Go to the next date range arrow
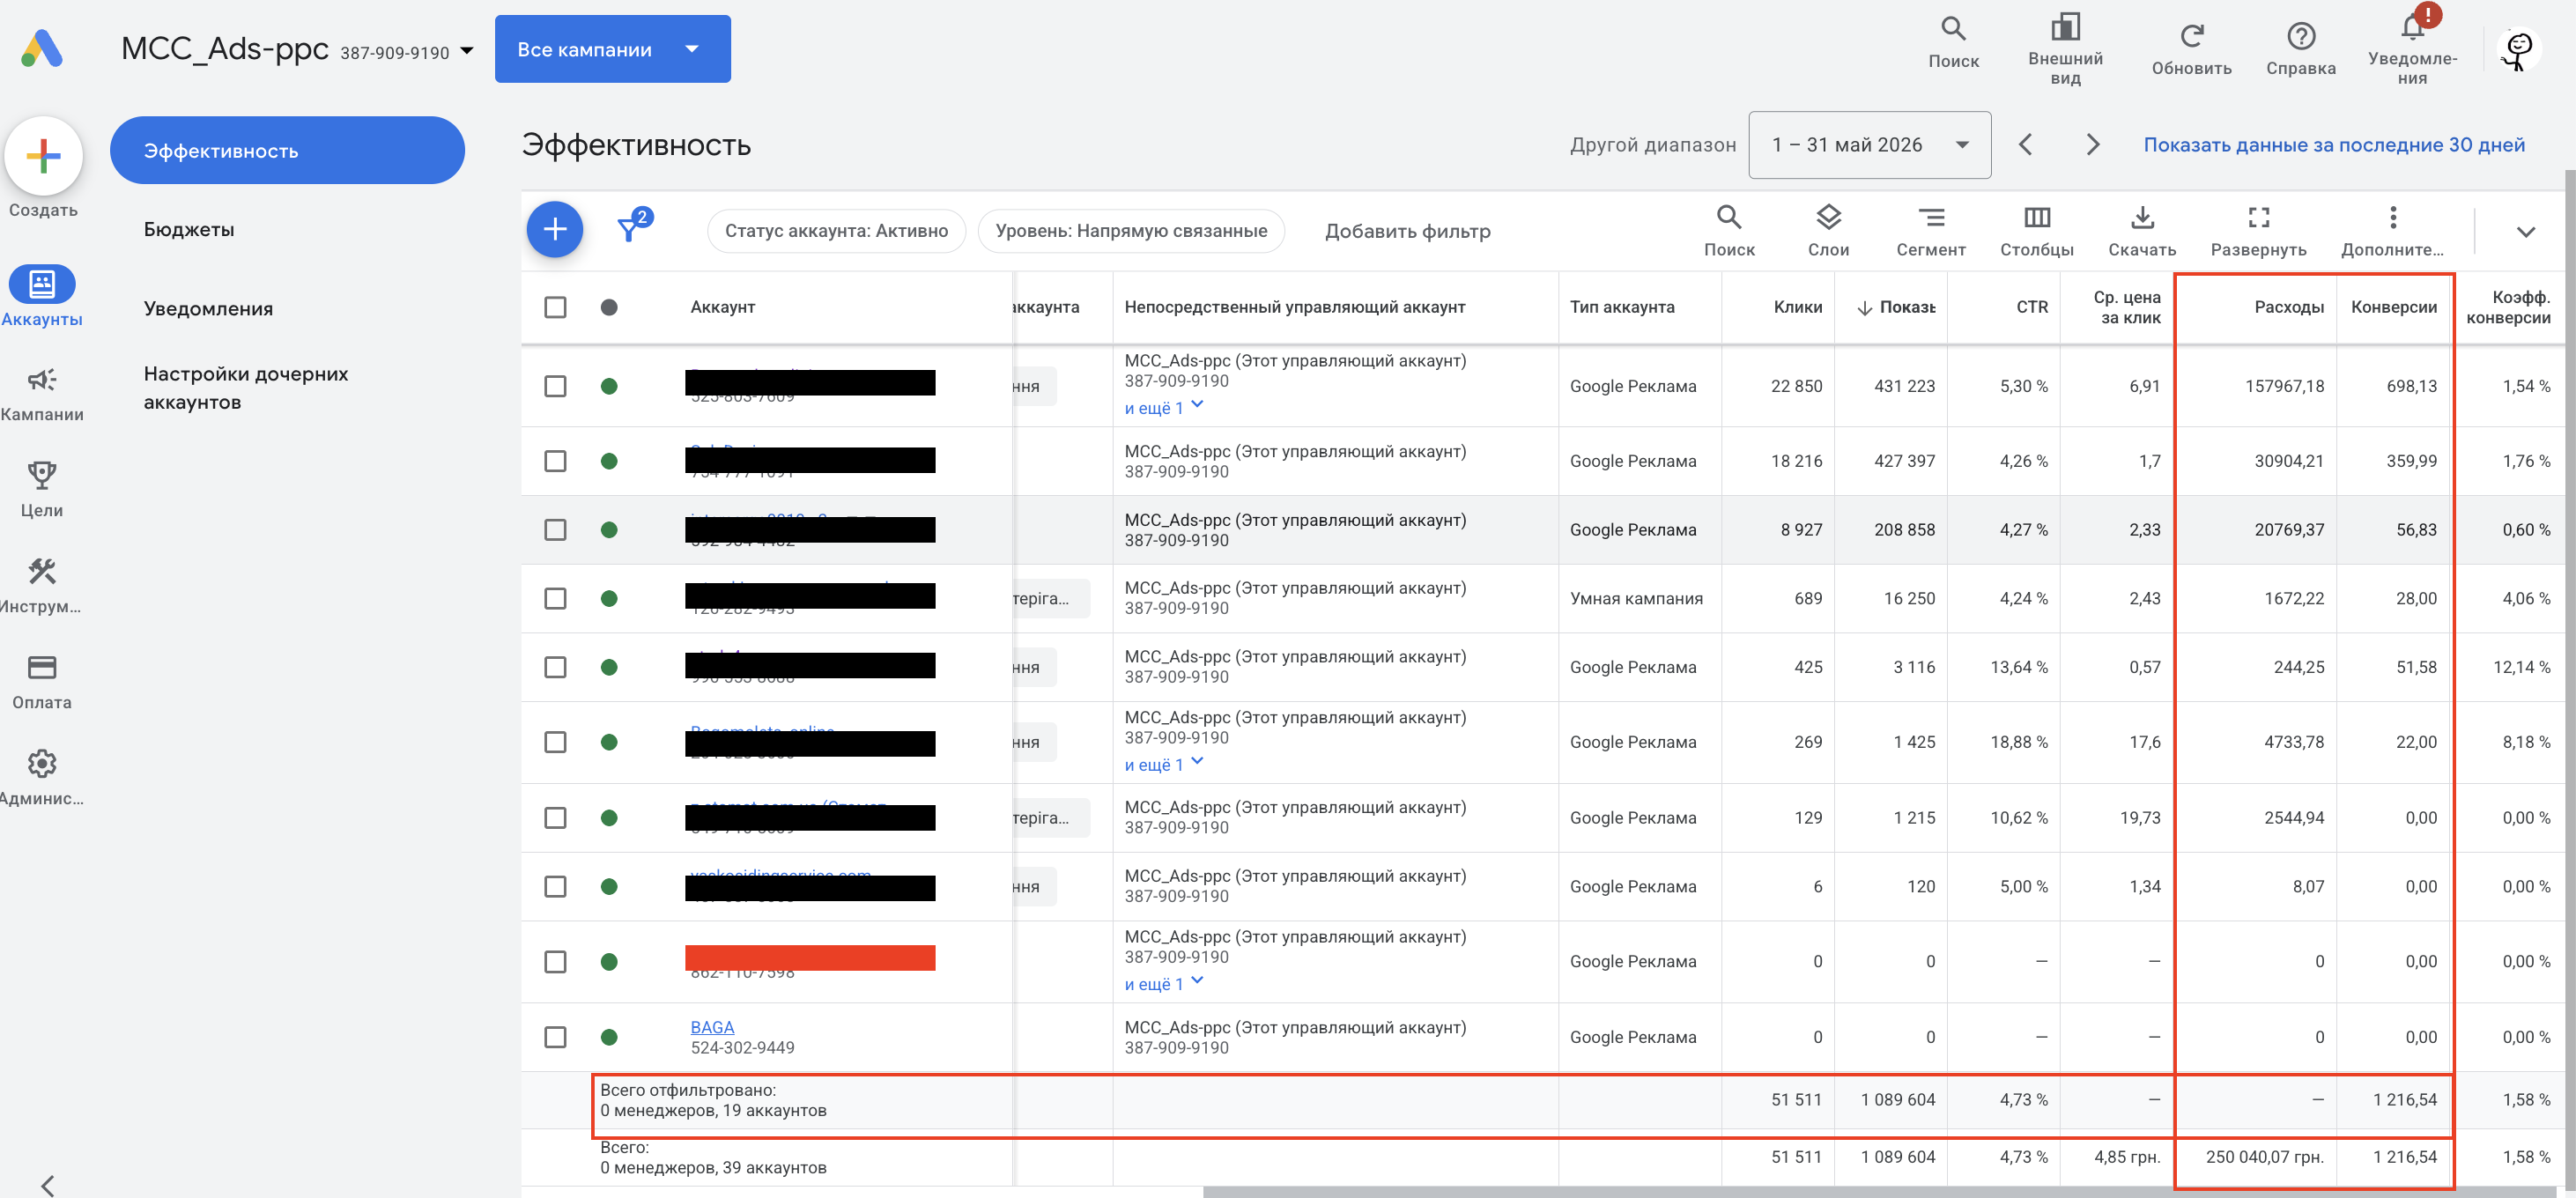 pyautogui.click(x=2092, y=145)
